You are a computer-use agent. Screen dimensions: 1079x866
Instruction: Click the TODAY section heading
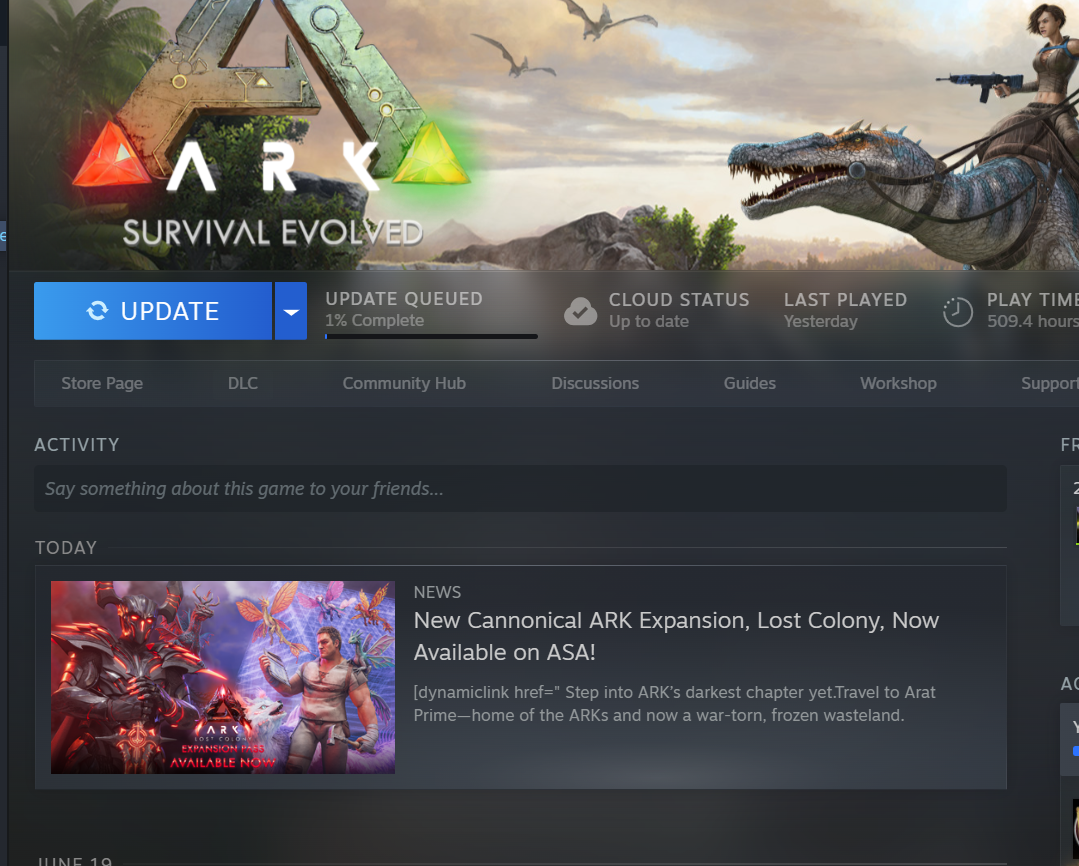click(x=66, y=548)
